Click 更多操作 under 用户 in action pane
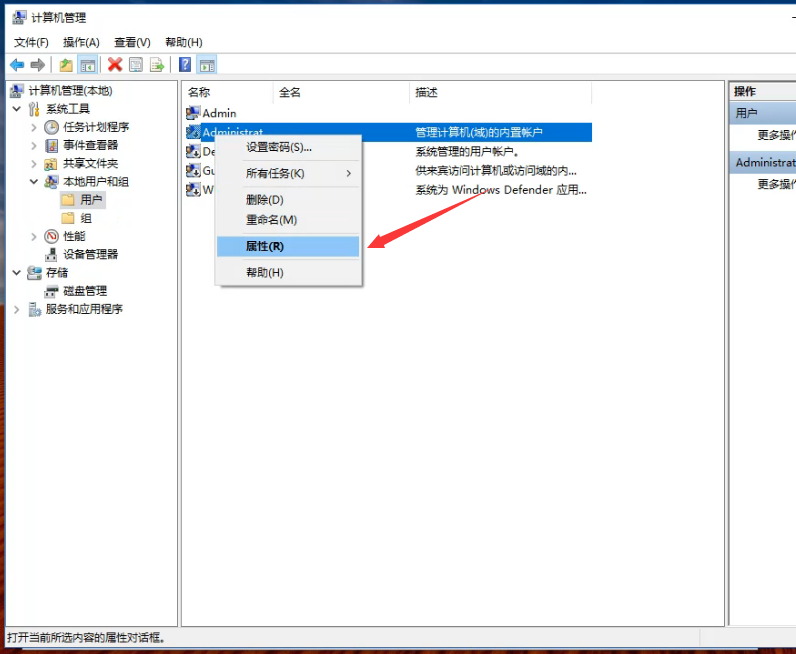The image size is (796, 654). 776,135
